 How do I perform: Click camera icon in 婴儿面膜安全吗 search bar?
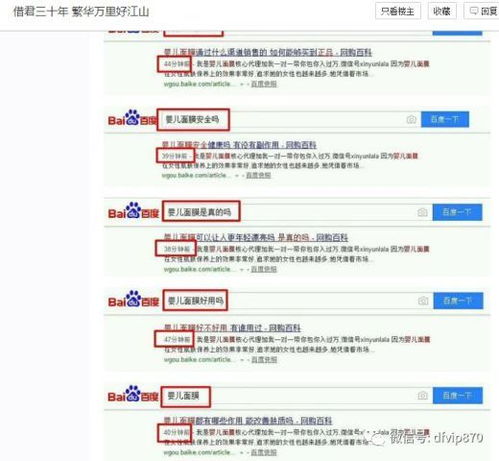click(411, 119)
